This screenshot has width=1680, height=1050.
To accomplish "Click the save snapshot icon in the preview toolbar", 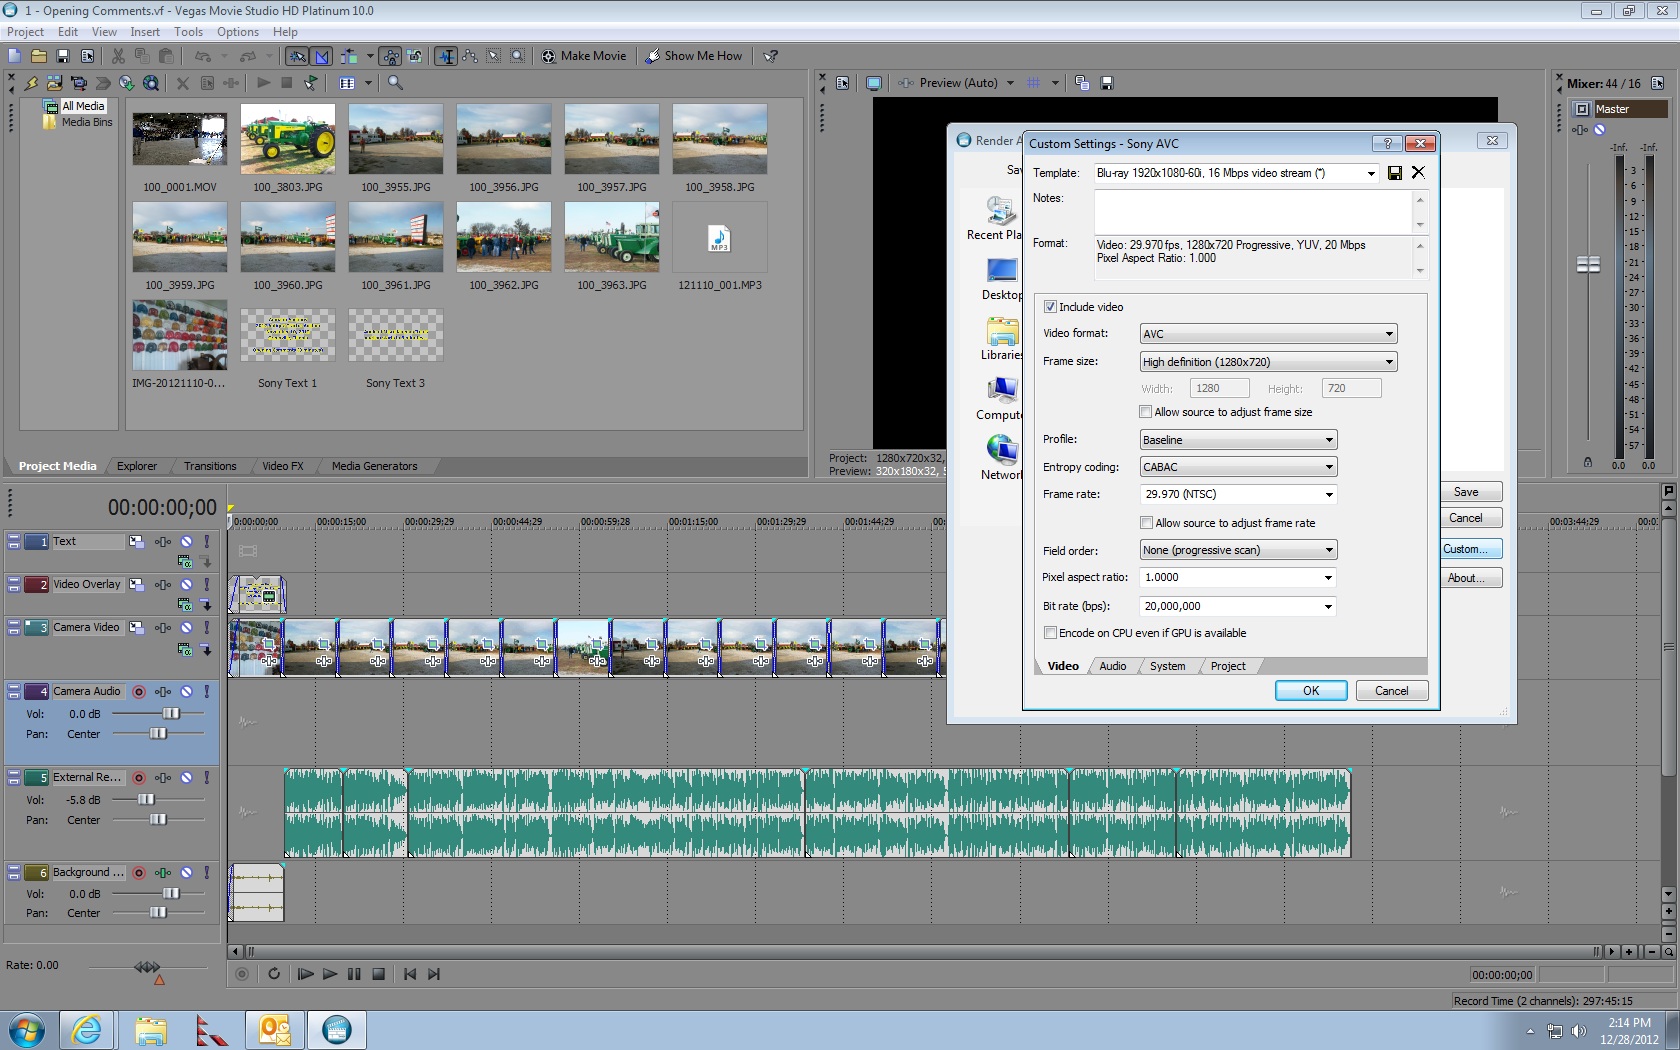I will coord(1107,83).
